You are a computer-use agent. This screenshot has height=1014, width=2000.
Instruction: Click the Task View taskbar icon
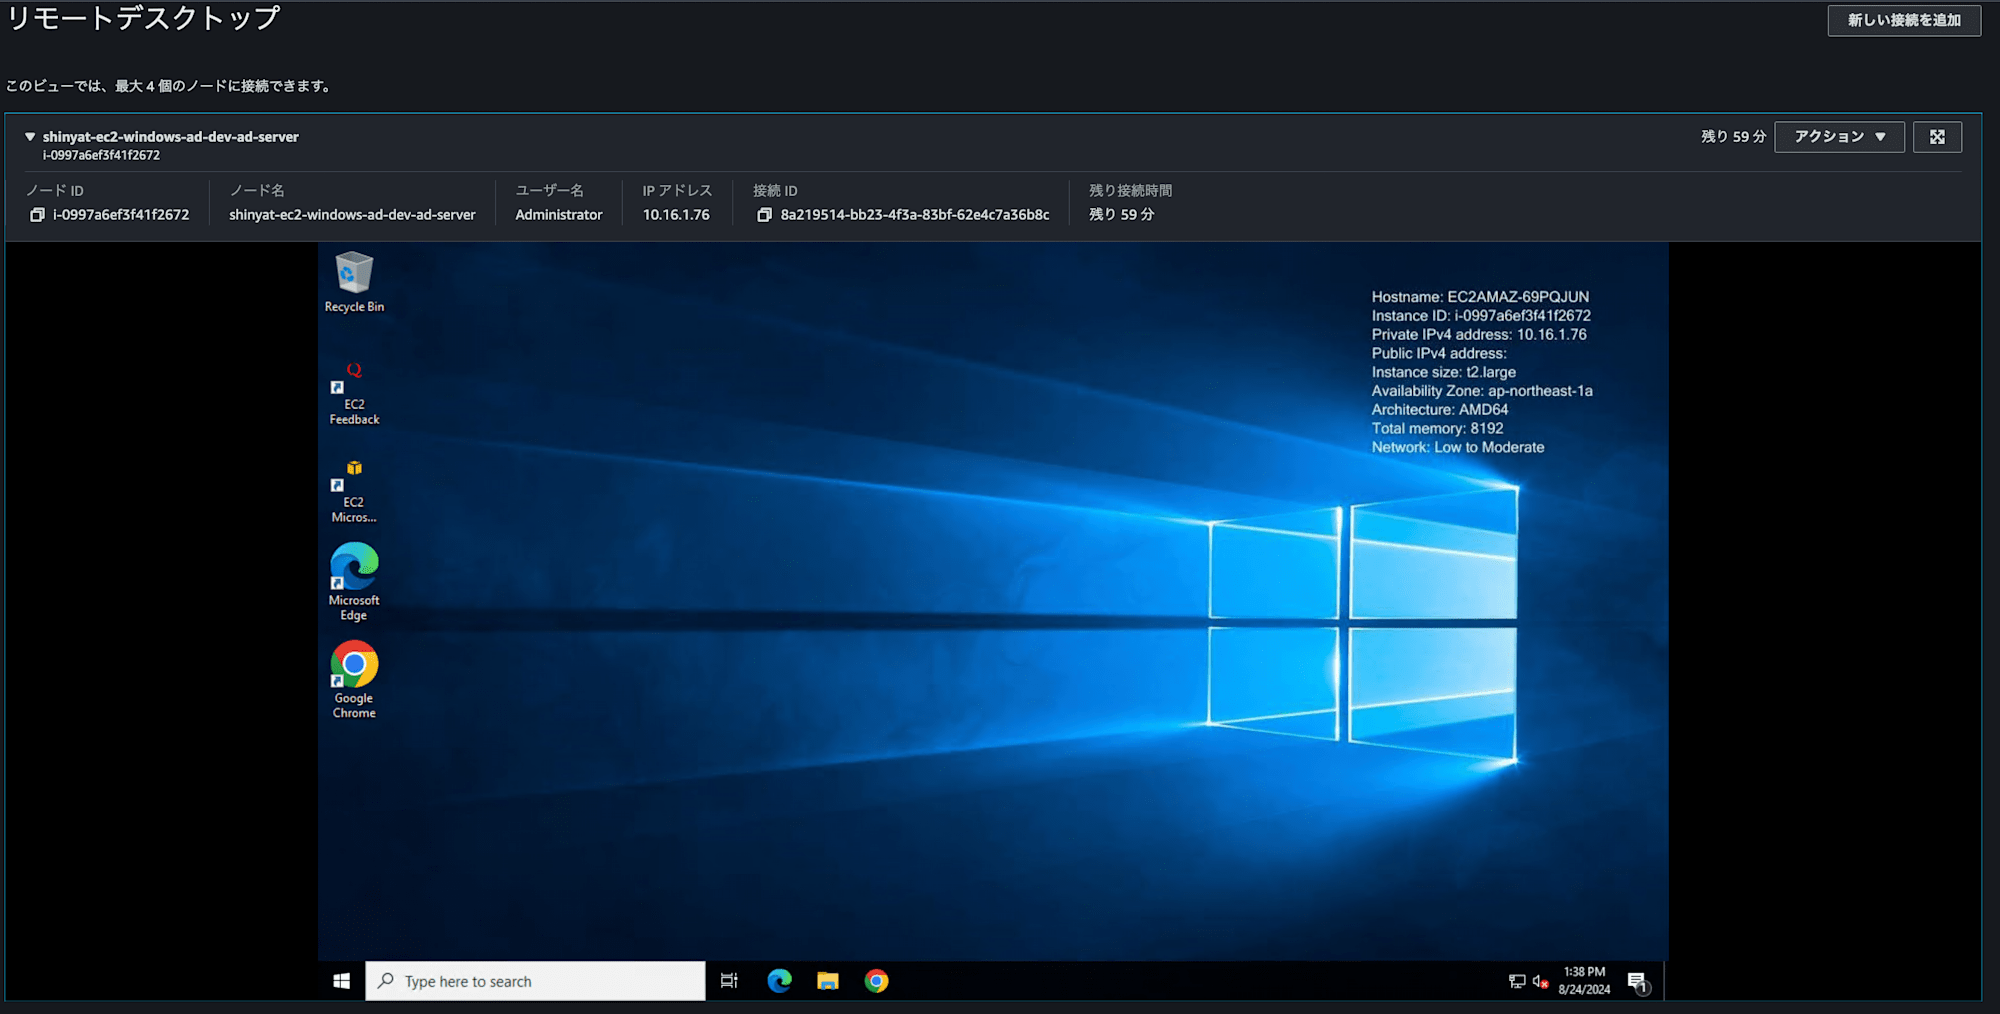(x=729, y=981)
